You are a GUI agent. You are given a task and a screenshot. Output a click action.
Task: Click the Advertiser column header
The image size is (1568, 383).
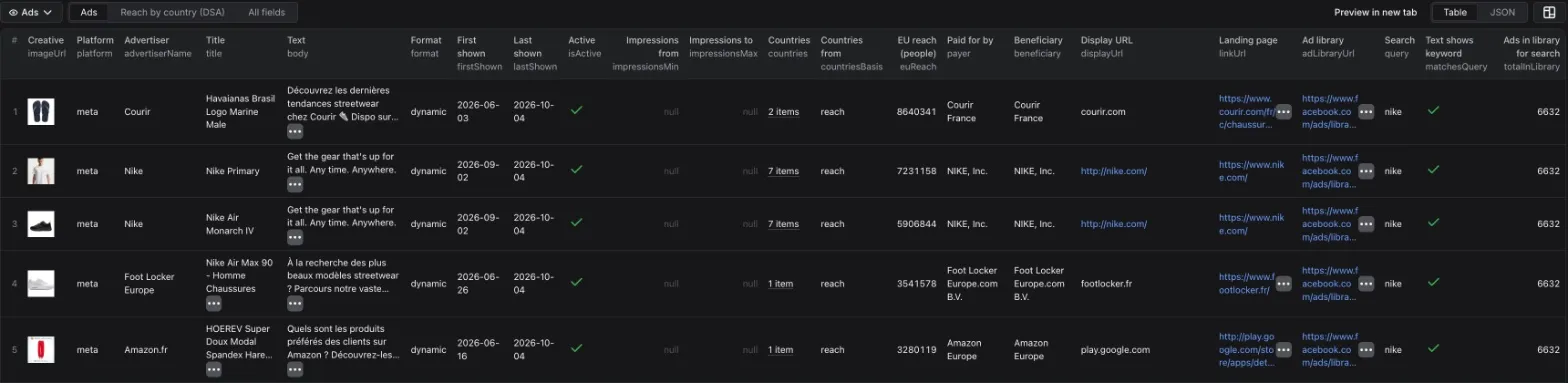tap(157, 46)
